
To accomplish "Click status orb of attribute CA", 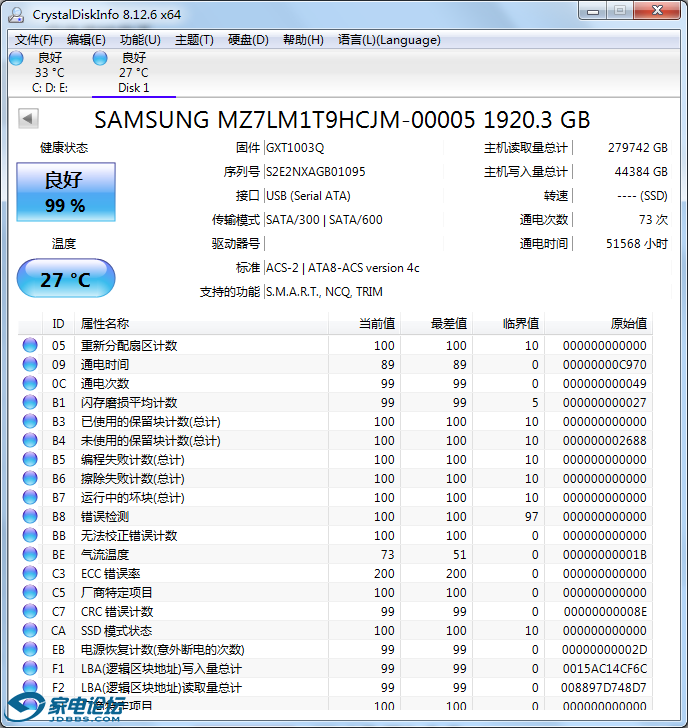I will tap(30, 630).
